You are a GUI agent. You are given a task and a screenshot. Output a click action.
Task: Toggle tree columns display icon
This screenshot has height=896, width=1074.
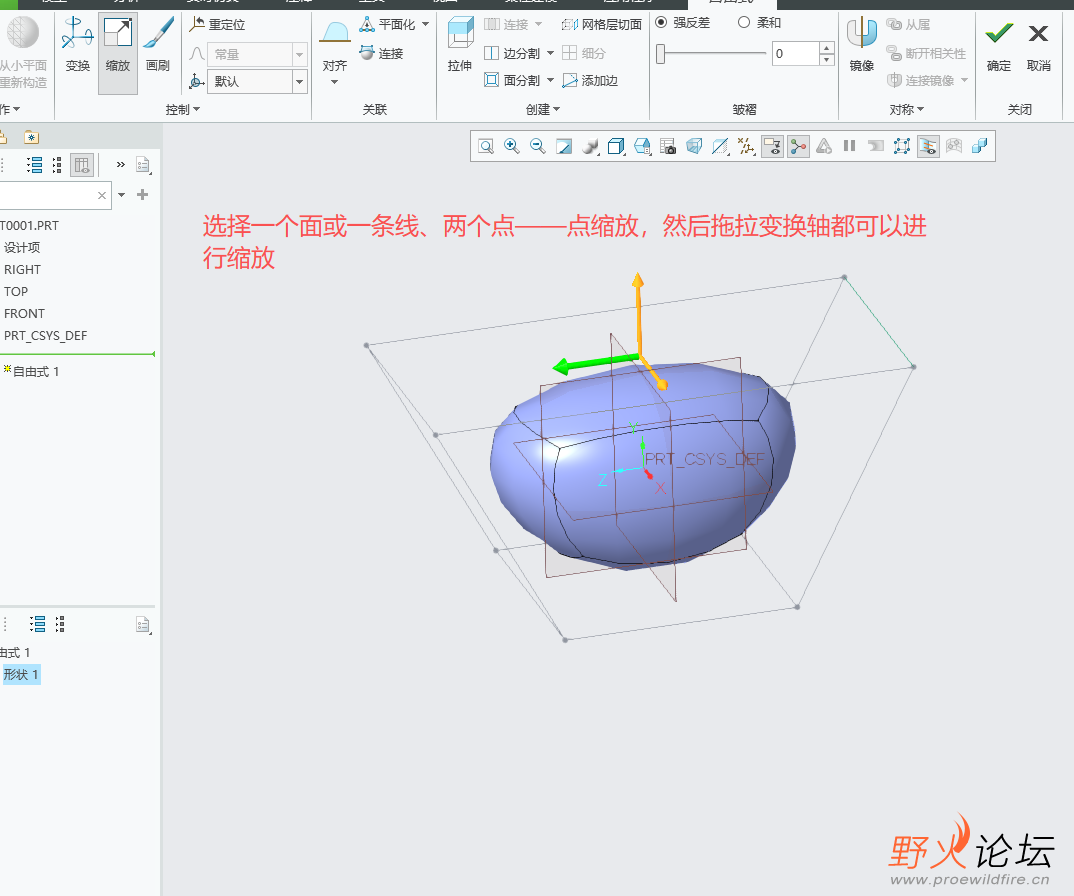coord(82,164)
